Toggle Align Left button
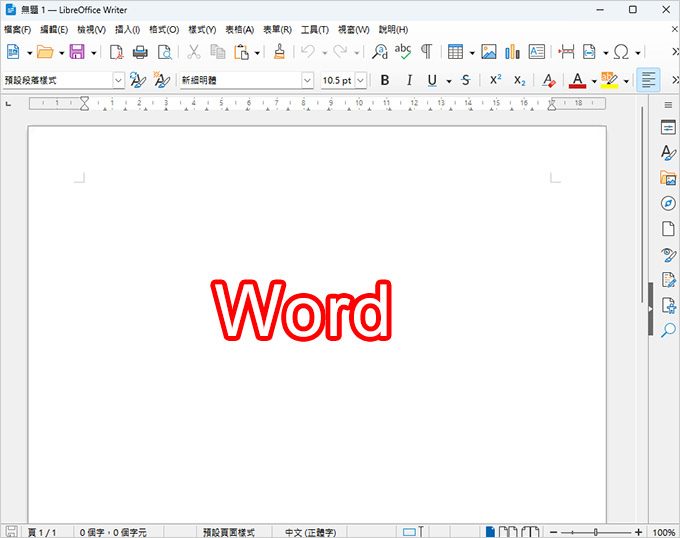Image resolution: width=680 pixels, height=538 pixels. 648,80
